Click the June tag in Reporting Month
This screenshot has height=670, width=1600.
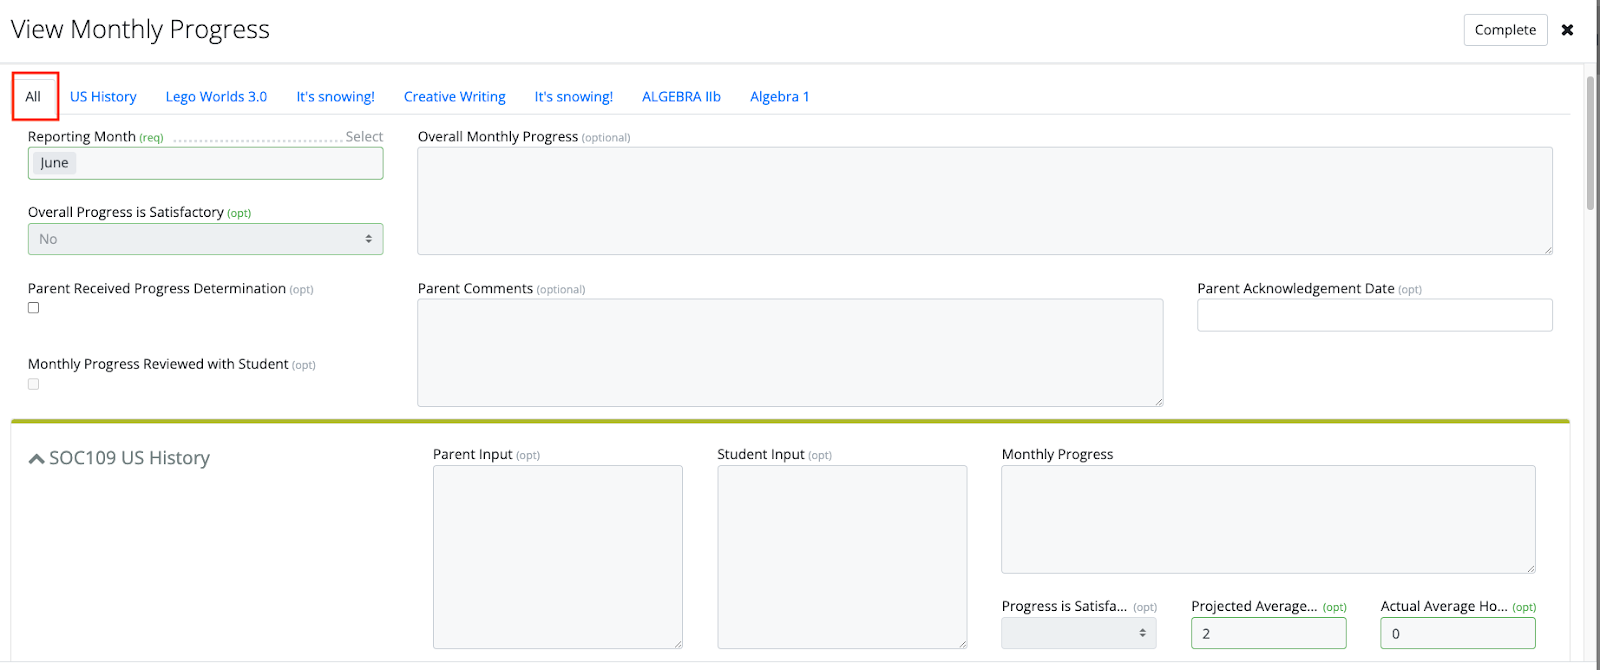tap(55, 163)
